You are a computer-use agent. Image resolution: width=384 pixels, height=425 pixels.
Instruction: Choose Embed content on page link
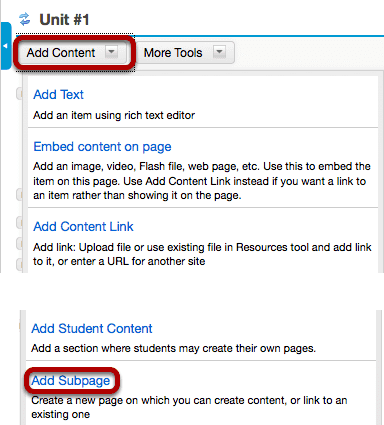click(x=102, y=147)
